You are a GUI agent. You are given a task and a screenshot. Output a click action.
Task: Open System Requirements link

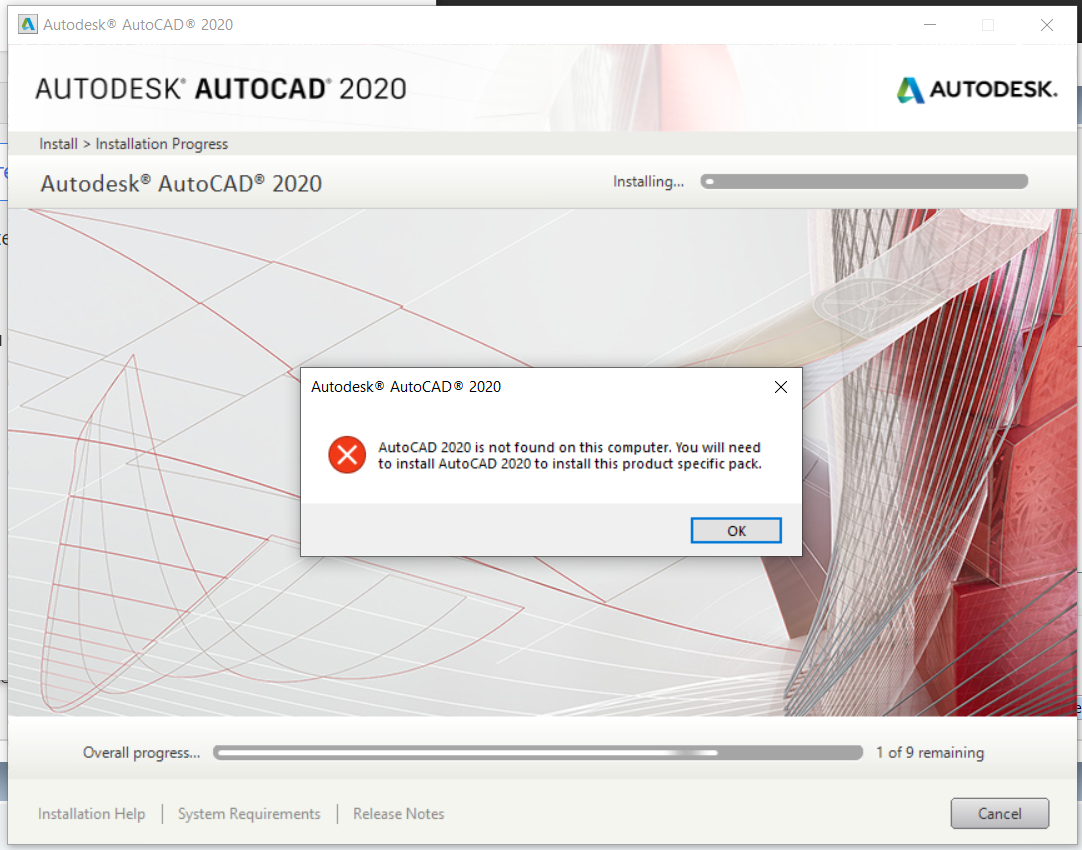point(249,814)
